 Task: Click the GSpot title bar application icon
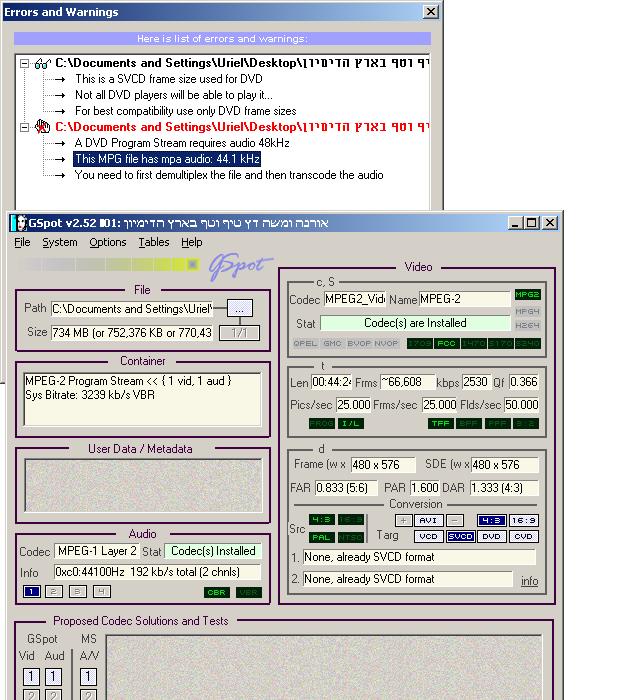point(19,223)
